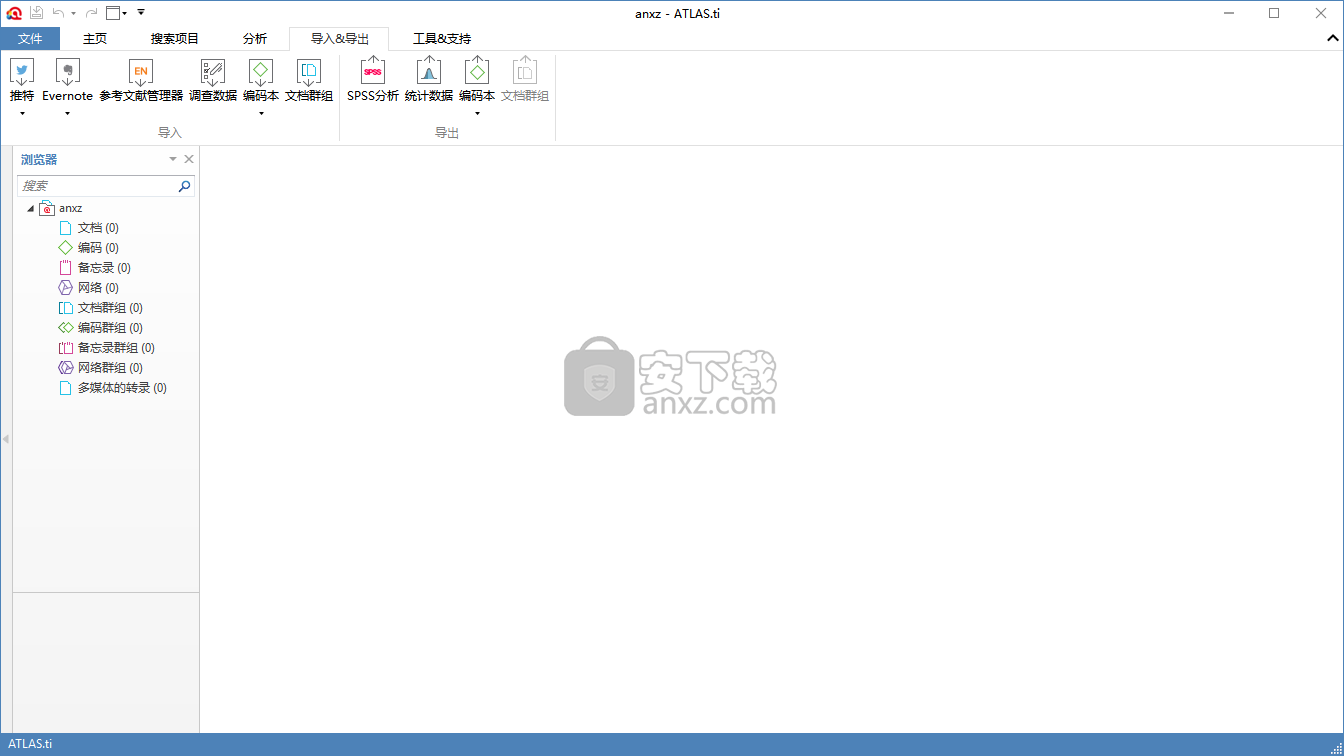The height and width of the screenshot is (756, 1344).
Task: Switch to the 工具&支持 tab
Action: (442, 39)
